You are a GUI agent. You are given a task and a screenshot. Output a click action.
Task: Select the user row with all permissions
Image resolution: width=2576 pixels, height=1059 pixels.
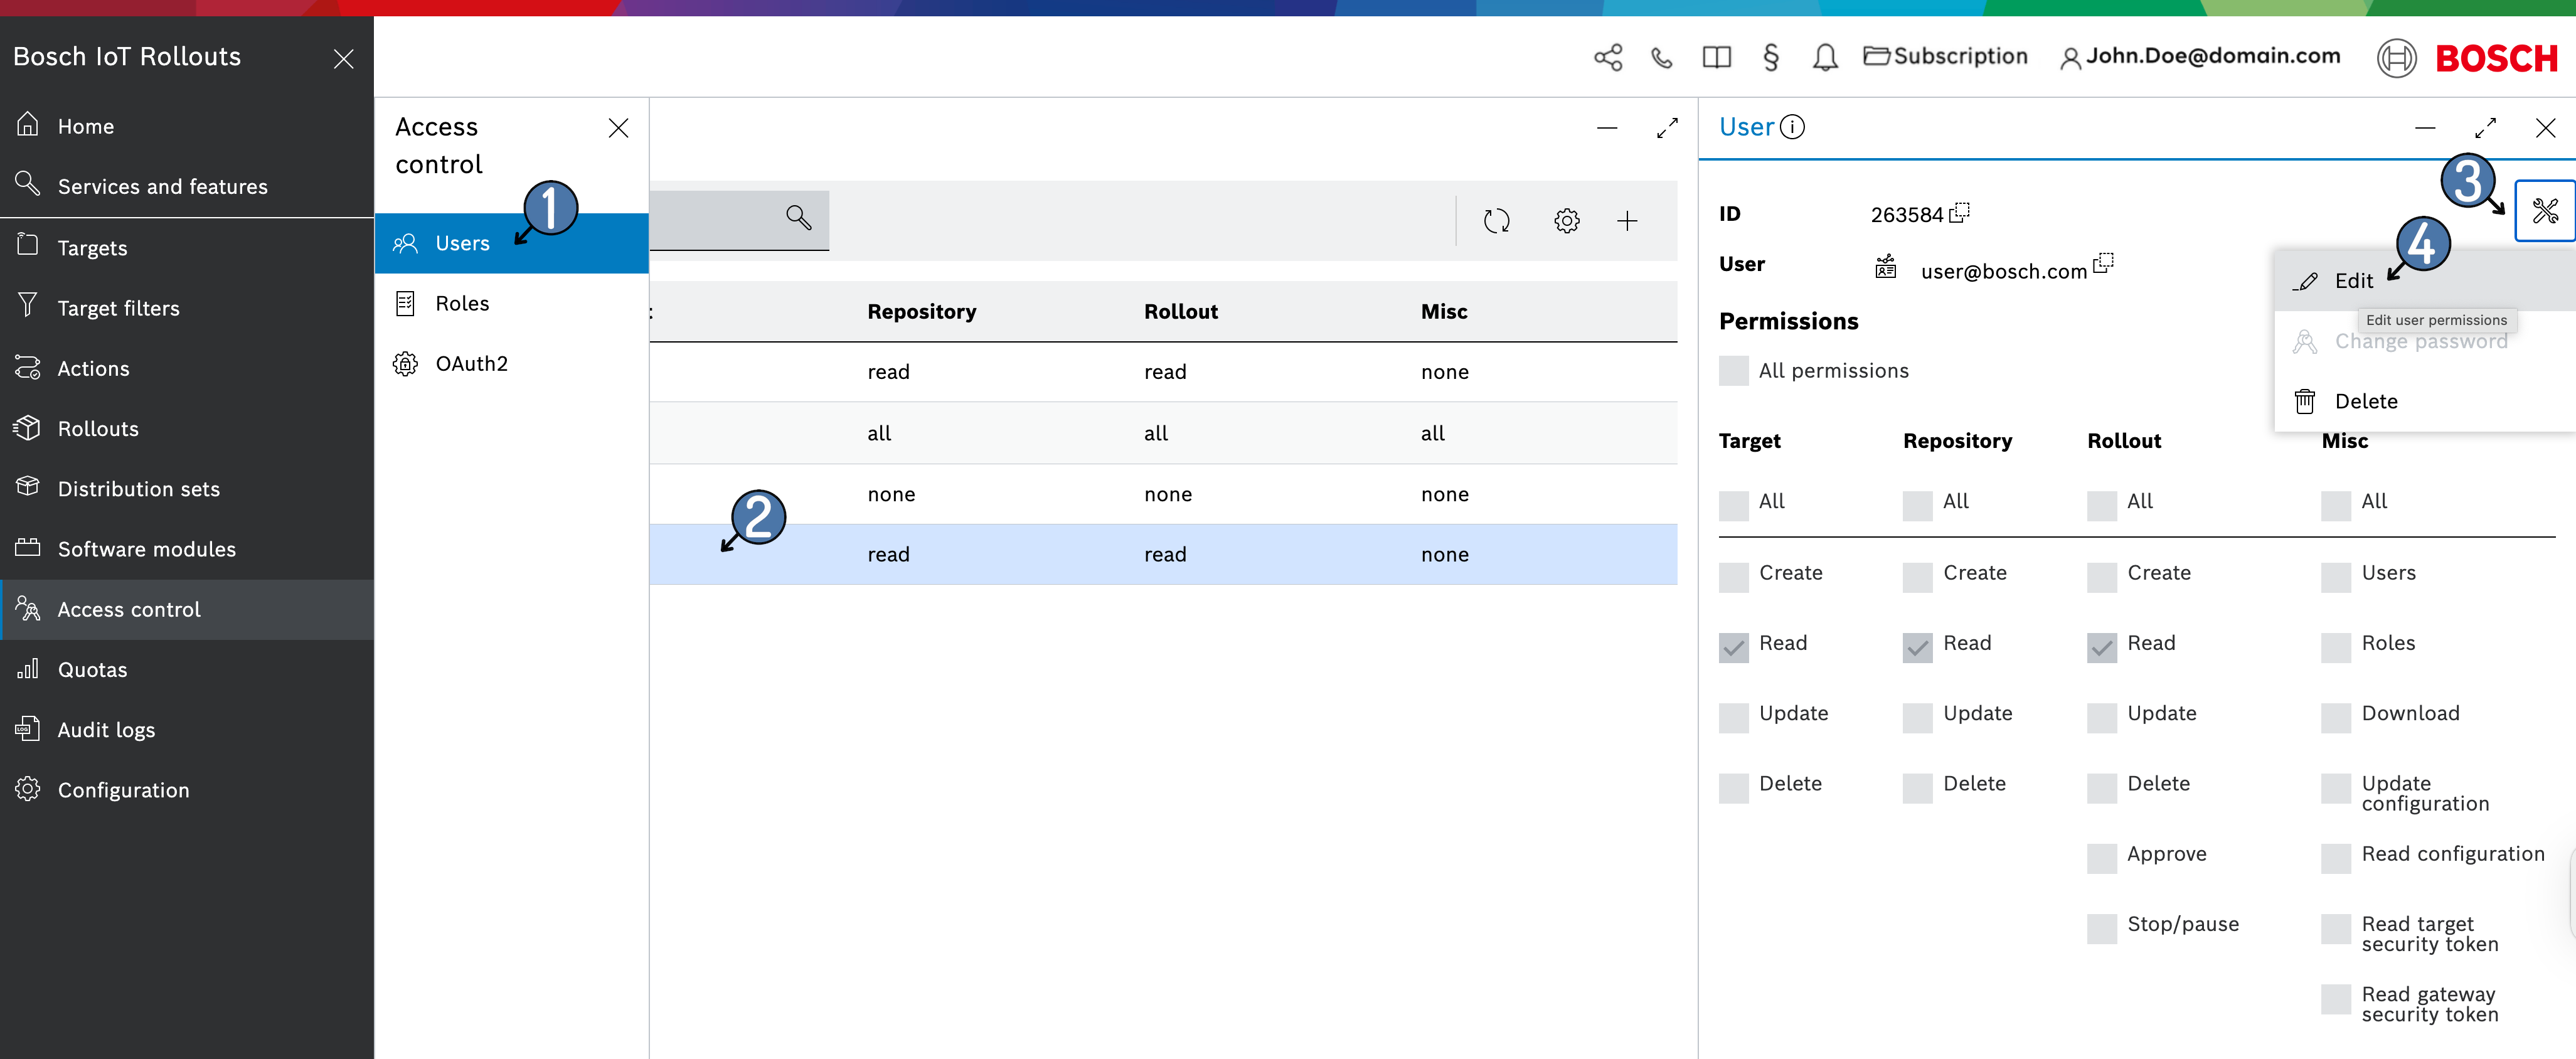click(1163, 433)
